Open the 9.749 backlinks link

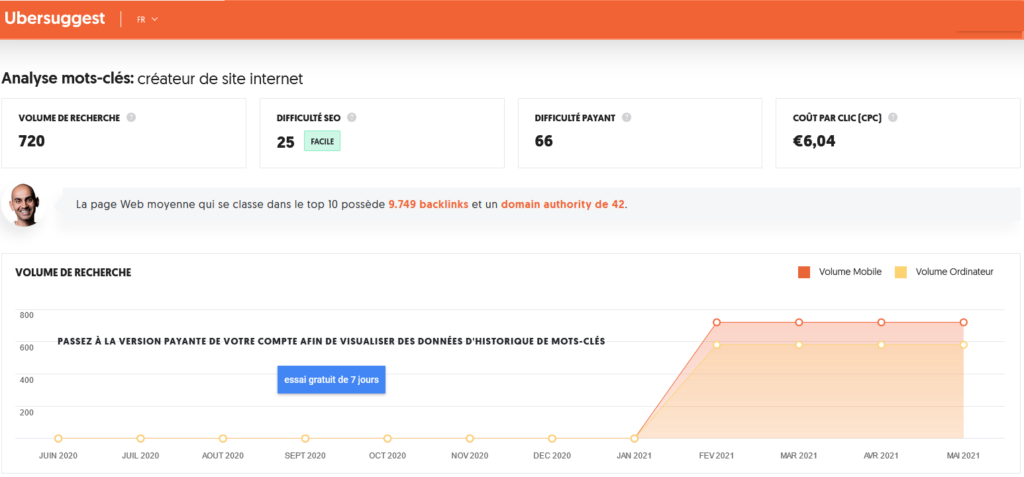428,205
